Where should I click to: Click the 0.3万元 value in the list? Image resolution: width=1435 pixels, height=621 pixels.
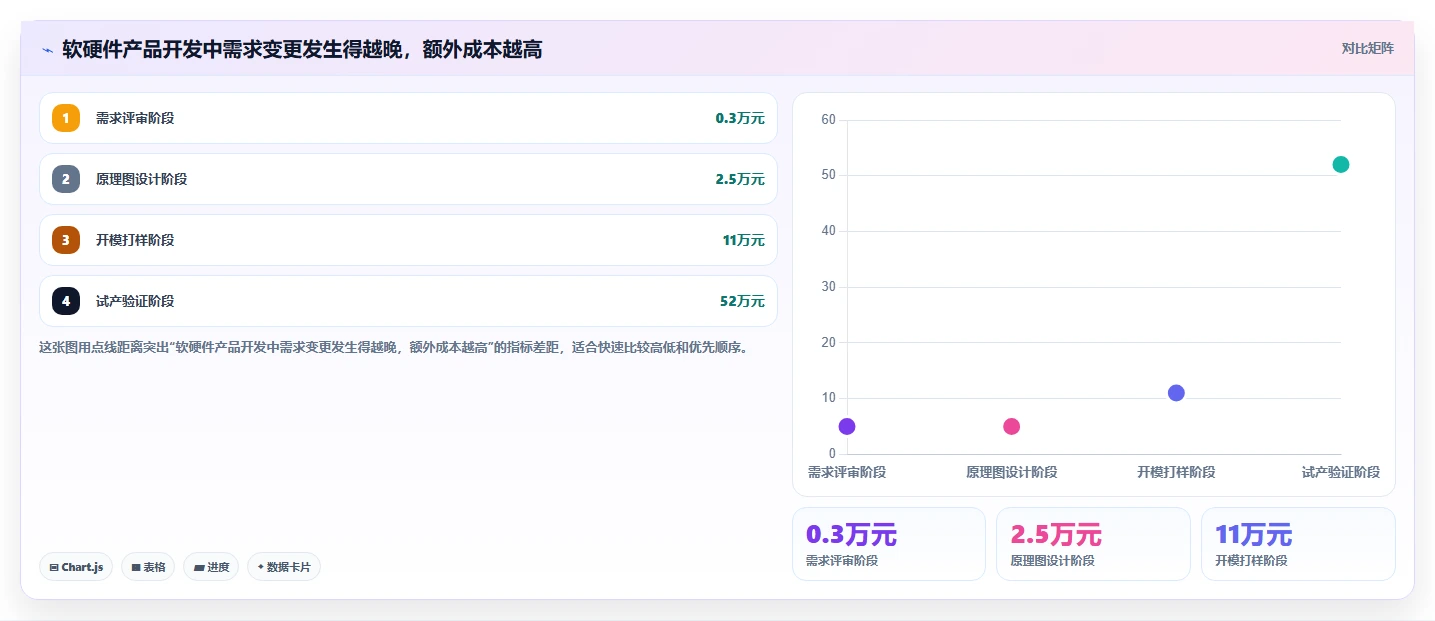[x=740, y=118]
